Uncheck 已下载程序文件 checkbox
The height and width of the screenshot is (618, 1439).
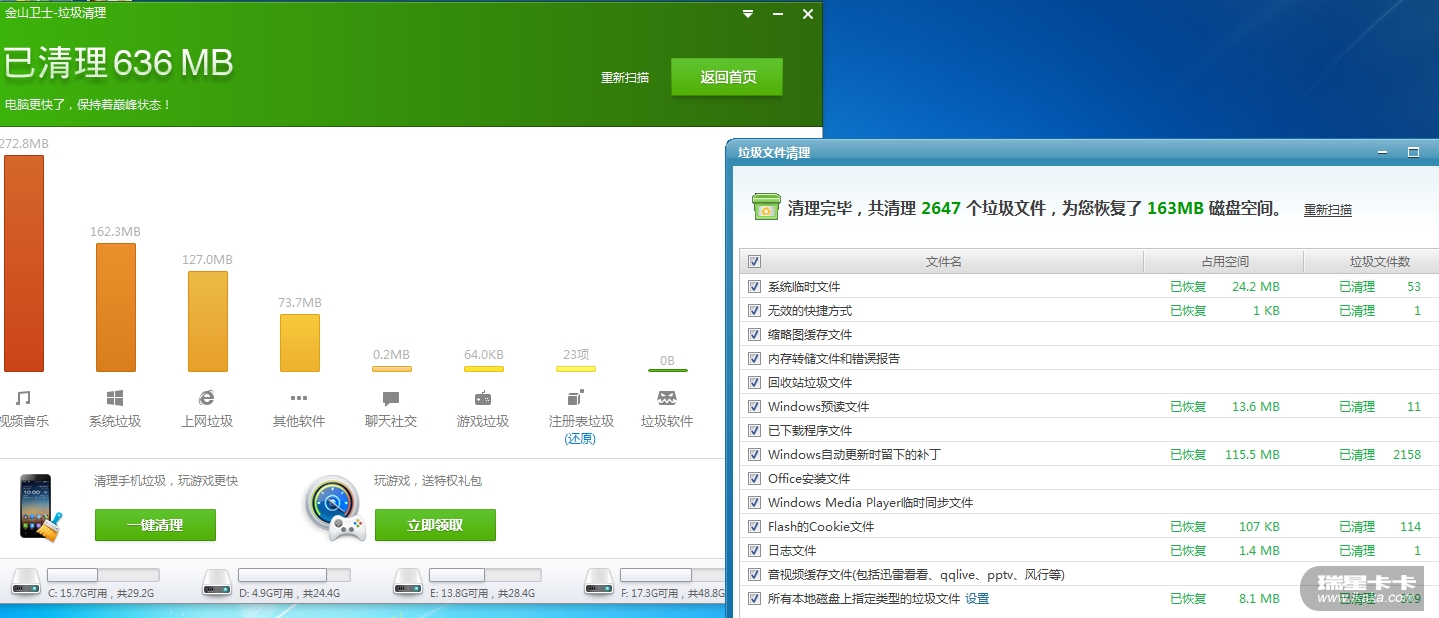point(754,430)
